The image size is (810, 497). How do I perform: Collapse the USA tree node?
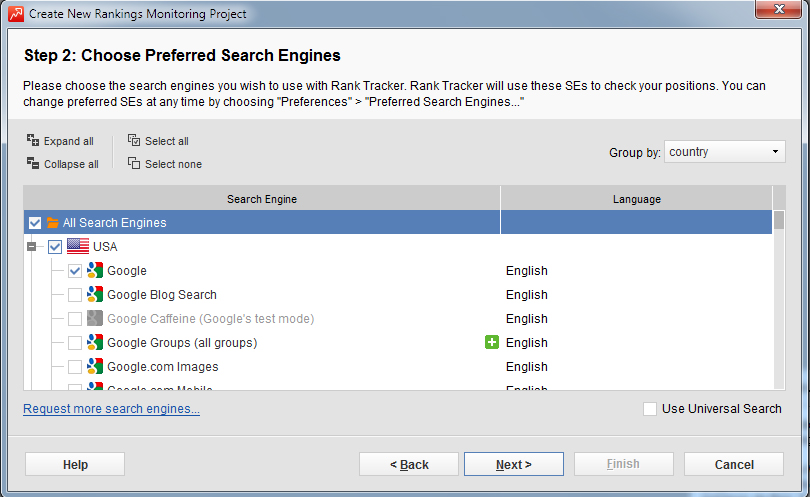pos(32,247)
